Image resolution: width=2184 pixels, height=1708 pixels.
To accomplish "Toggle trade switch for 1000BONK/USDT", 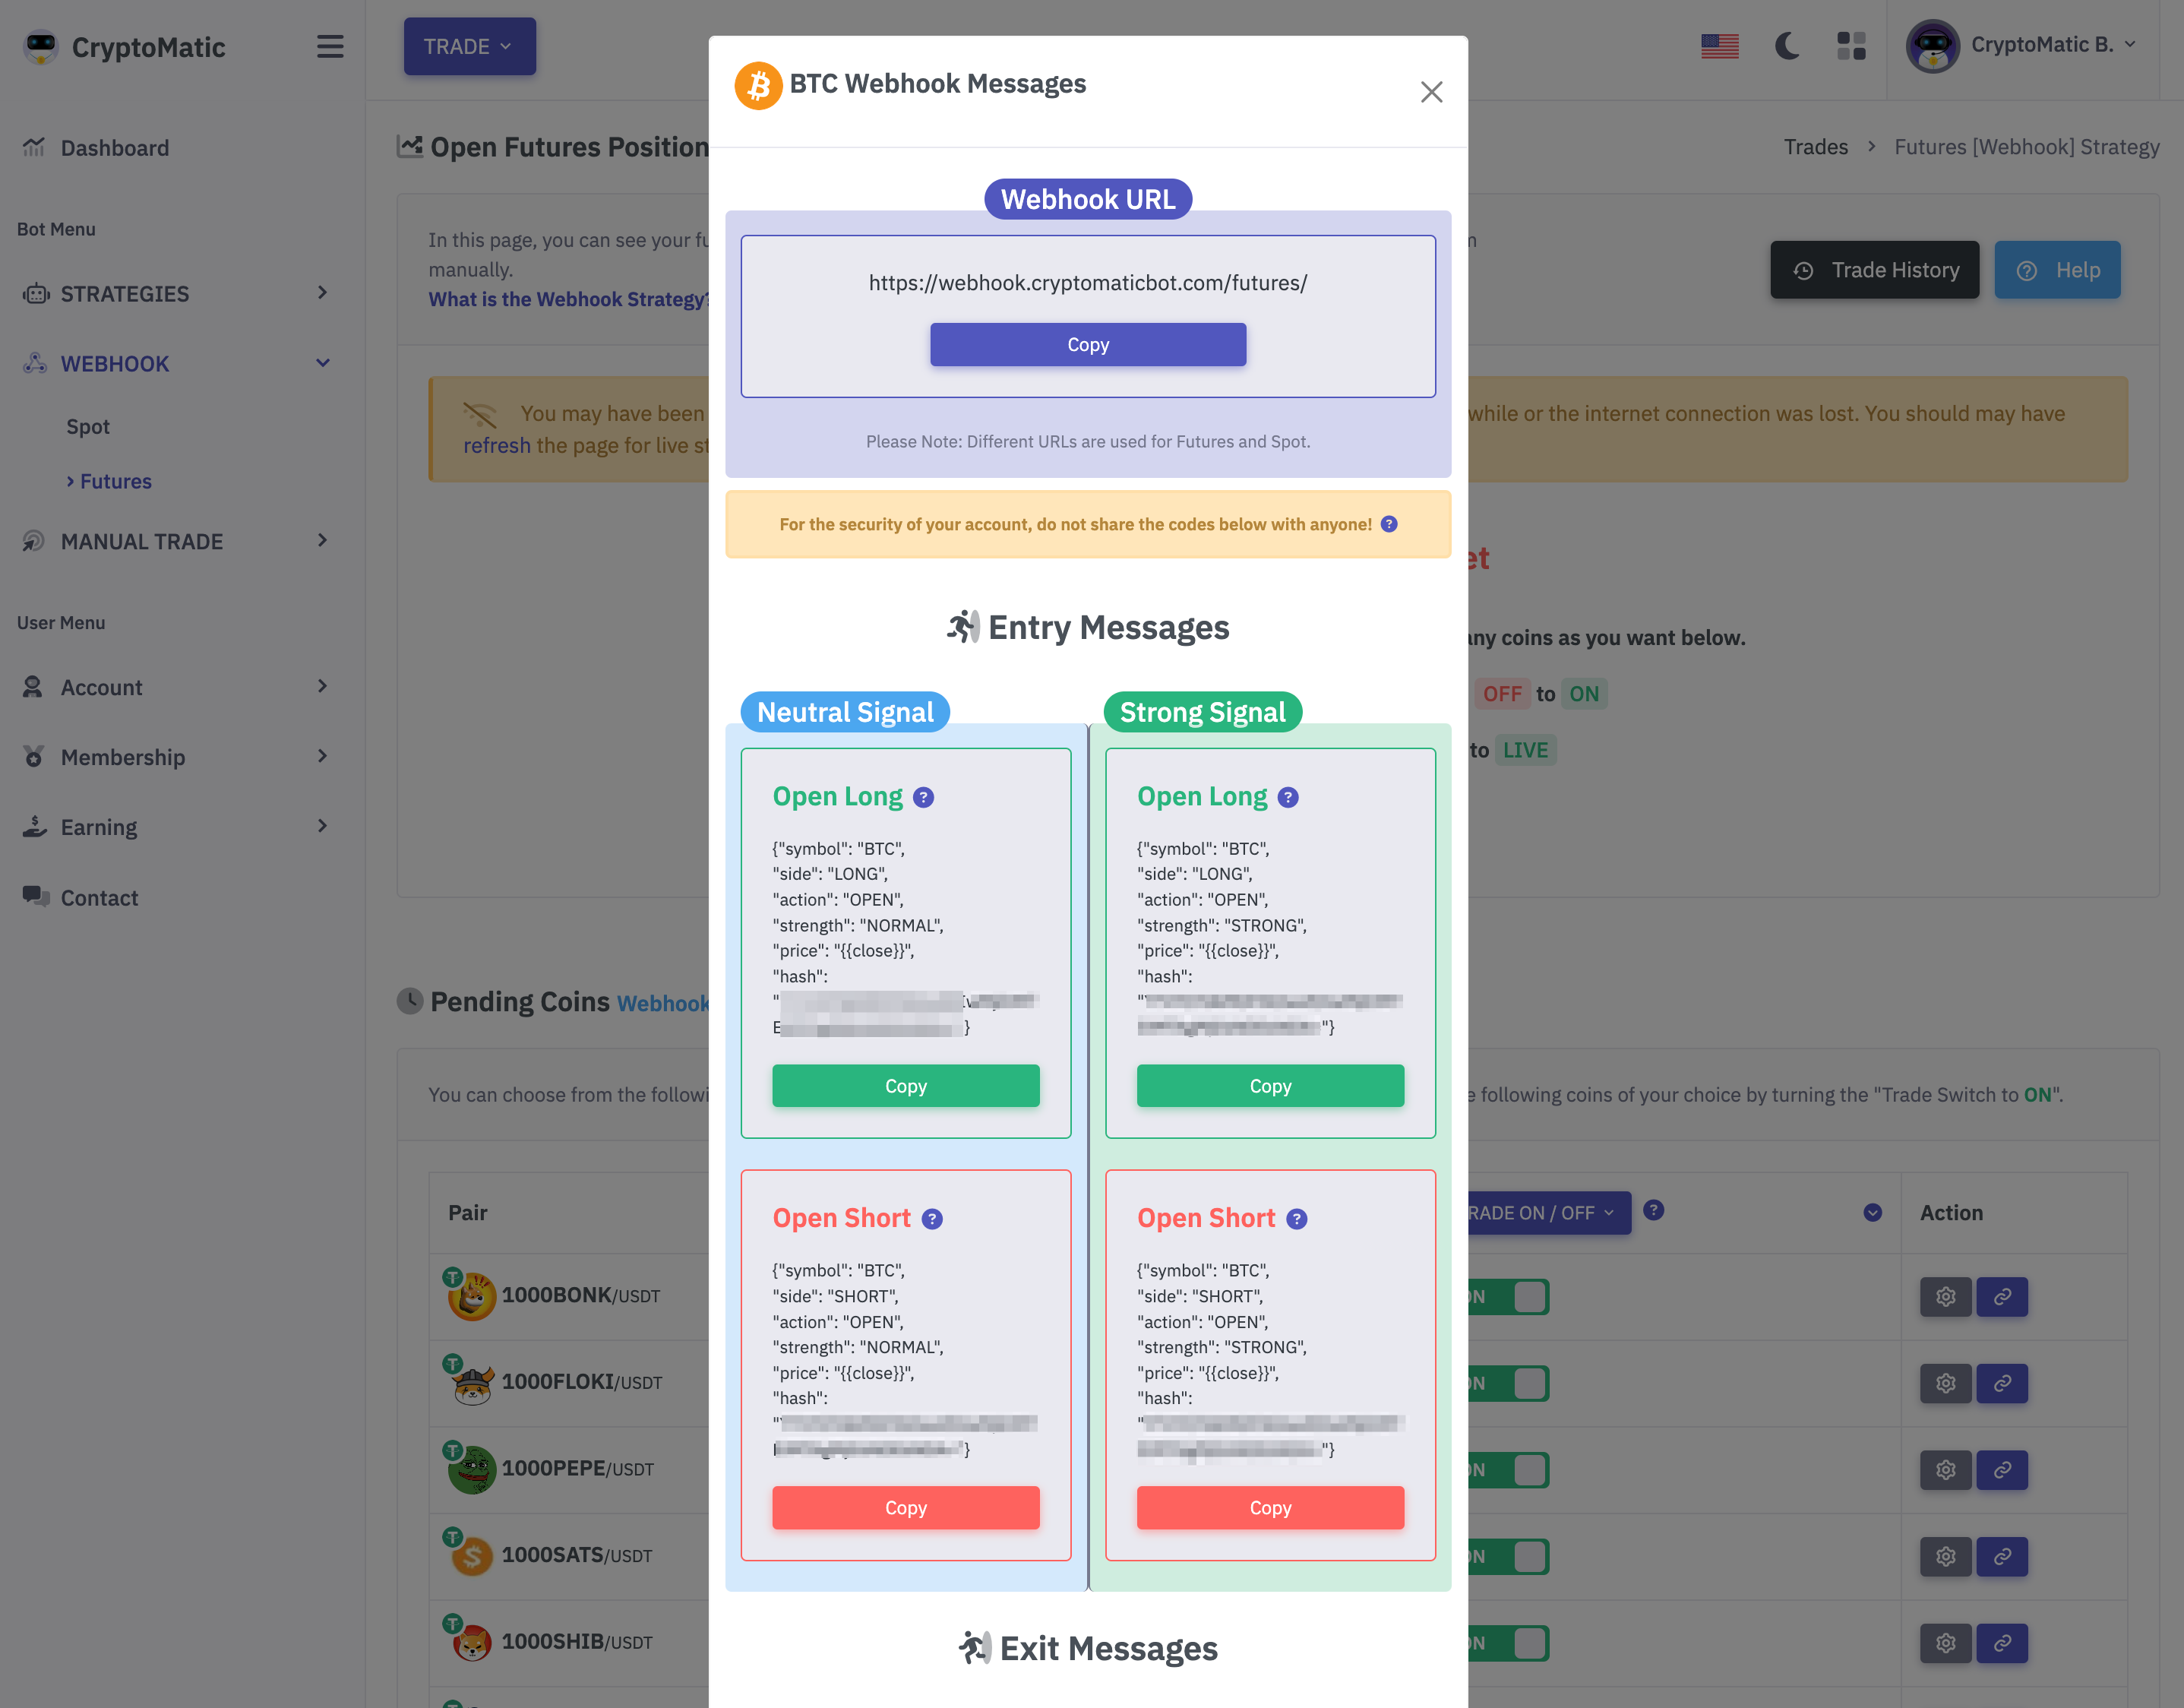I will 1510,1297.
